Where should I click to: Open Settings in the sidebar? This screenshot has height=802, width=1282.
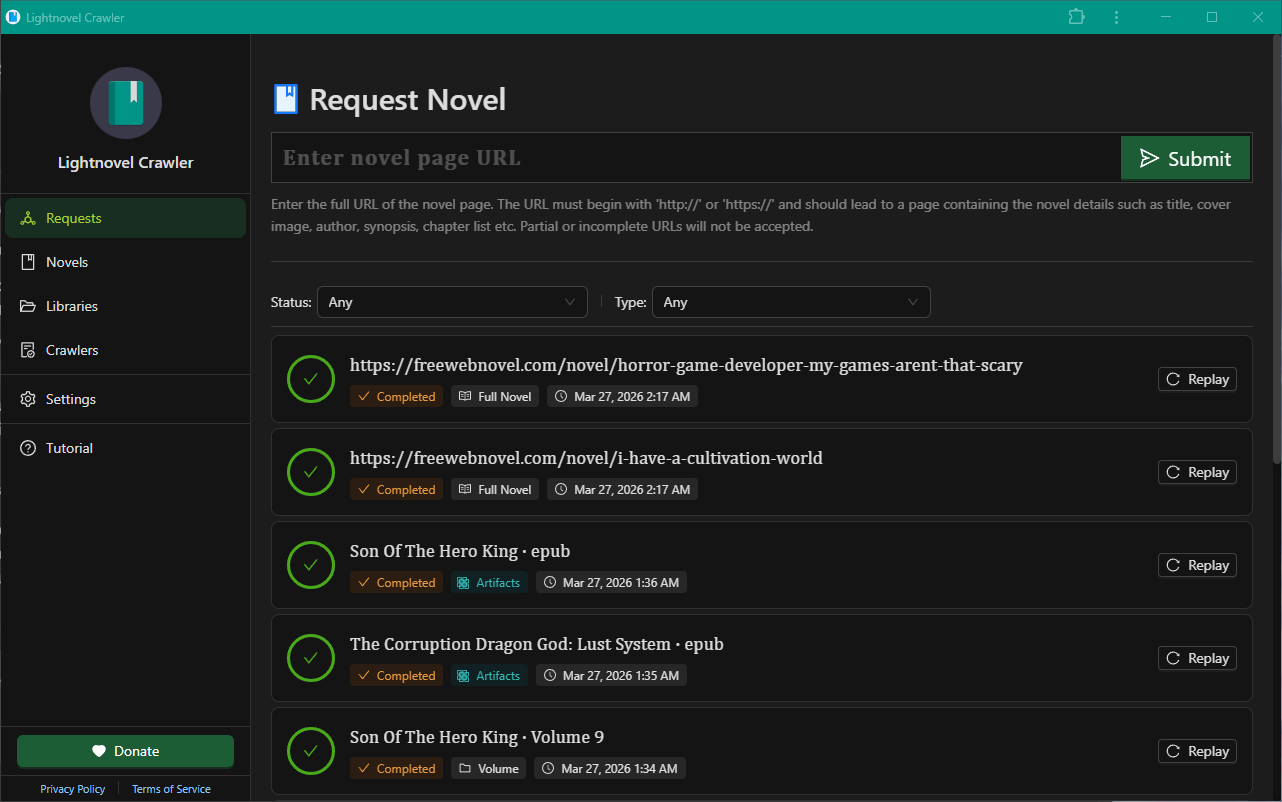pyautogui.click(x=125, y=399)
